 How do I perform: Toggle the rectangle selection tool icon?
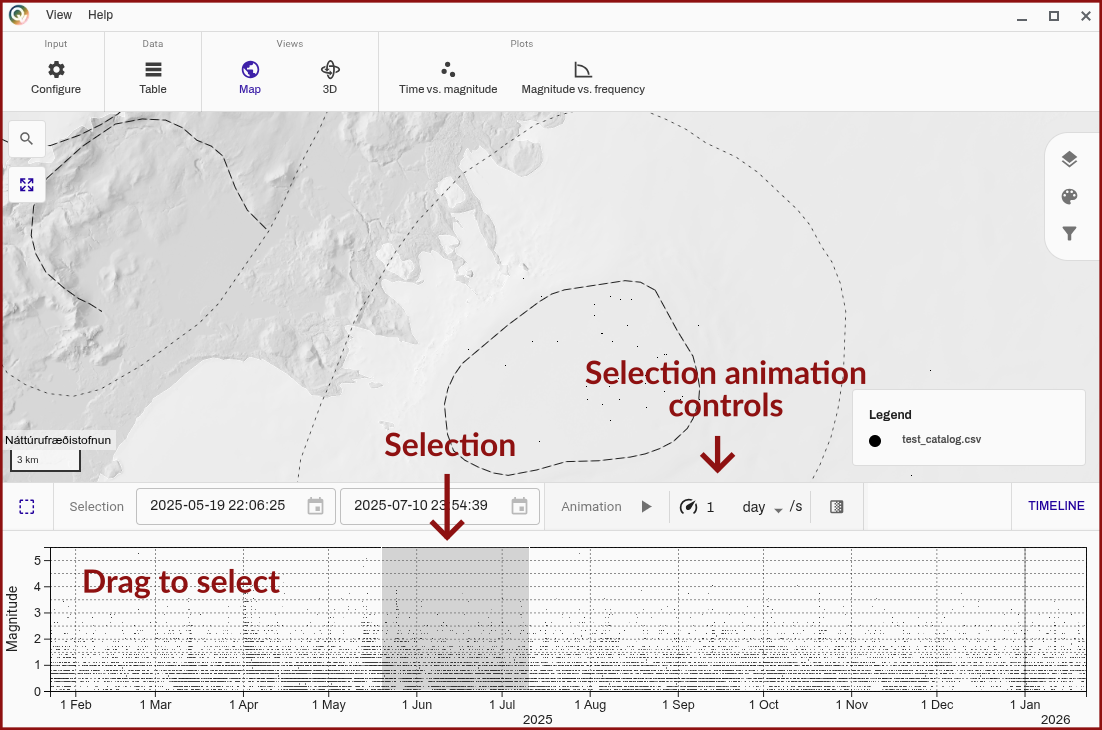point(27,507)
